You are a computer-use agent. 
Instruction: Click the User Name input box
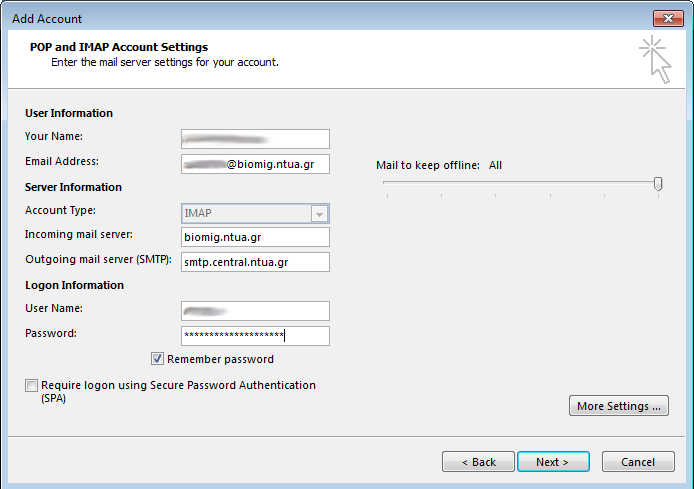(x=255, y=311)
